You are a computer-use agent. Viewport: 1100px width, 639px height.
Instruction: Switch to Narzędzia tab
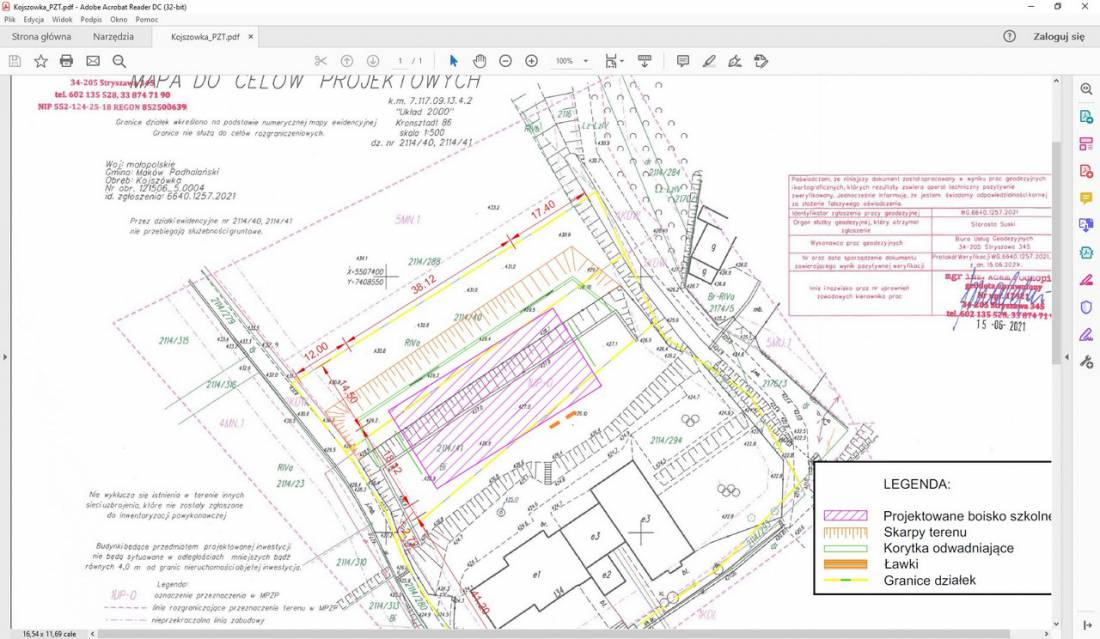click(113, 36)
